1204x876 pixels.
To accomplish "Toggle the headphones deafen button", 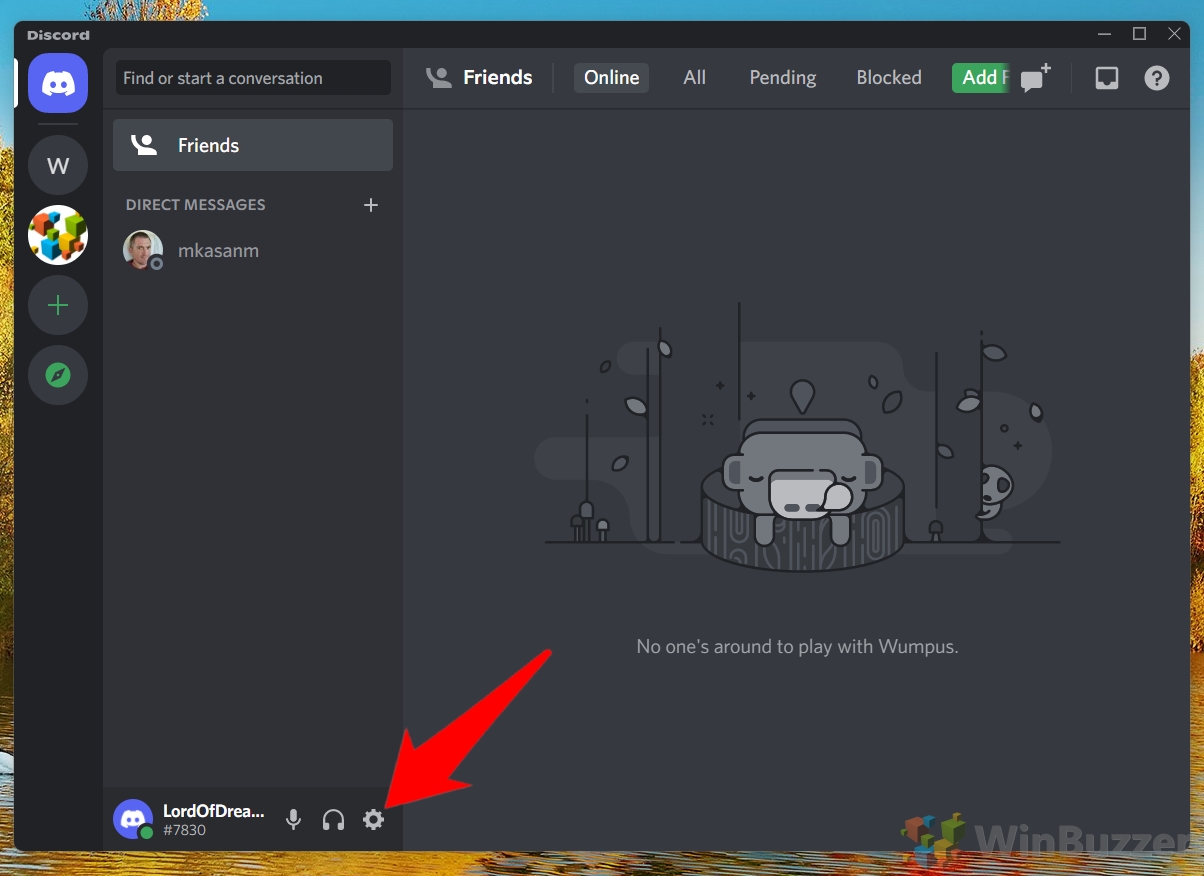I will (x=333, y=820).
